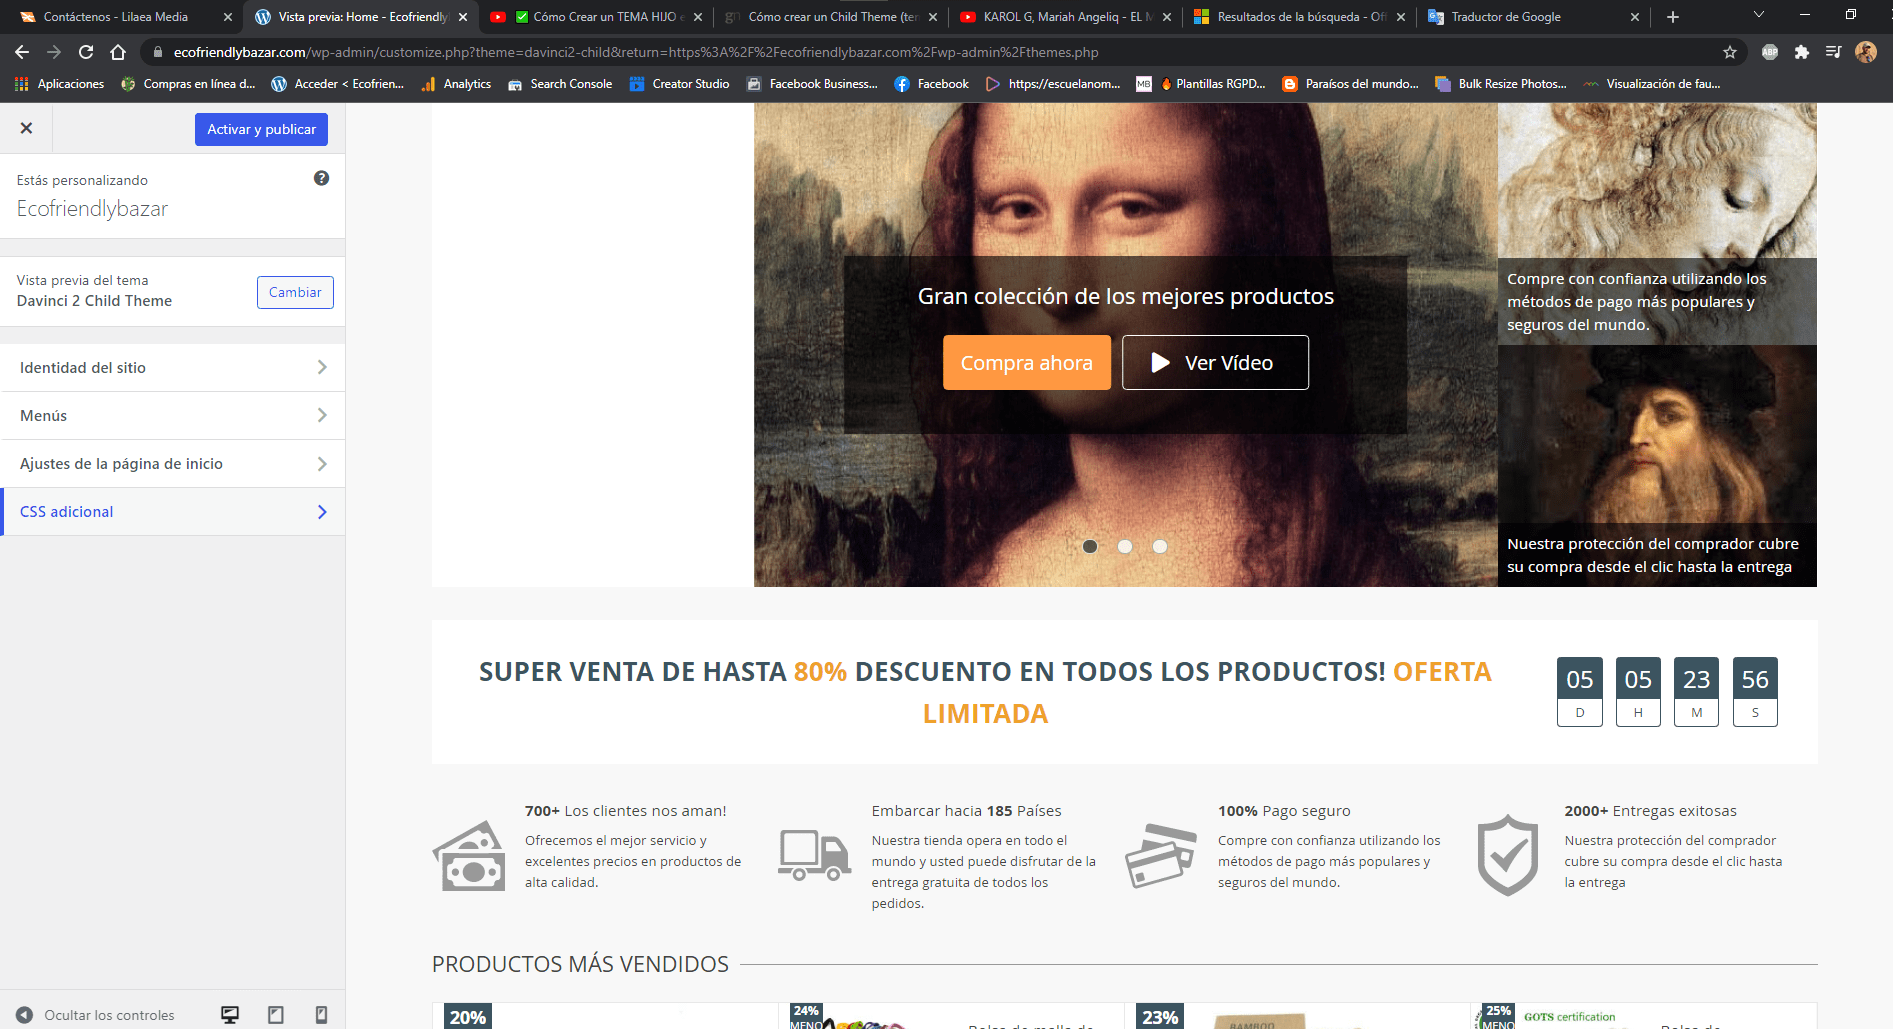Screen dimensions: 1893x1029
Task: Open the Chrome profile avatar
Action: point(1866,52)
